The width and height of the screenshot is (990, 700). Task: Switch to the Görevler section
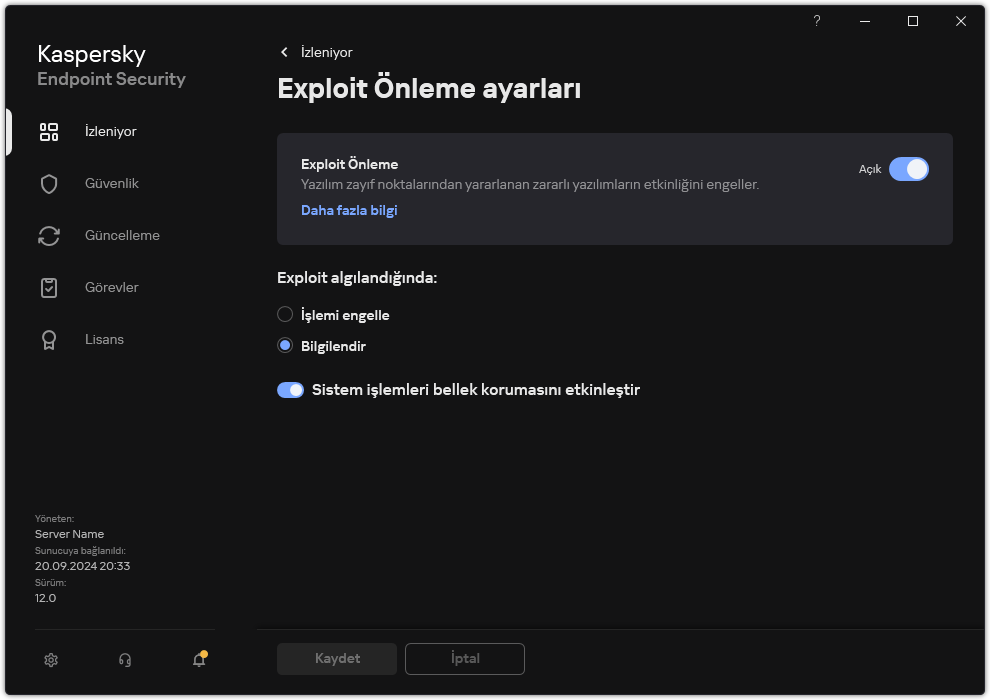point(112,288)
